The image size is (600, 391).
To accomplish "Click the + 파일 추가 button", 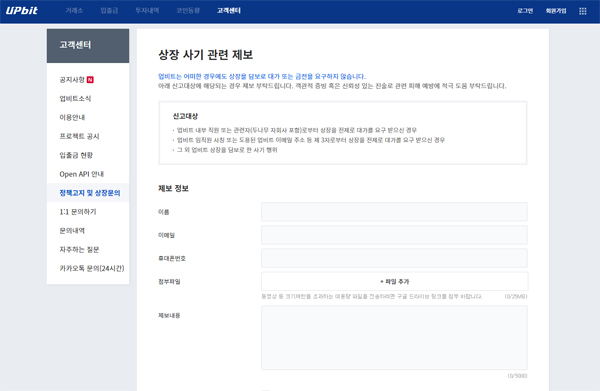I will [395, 281].
